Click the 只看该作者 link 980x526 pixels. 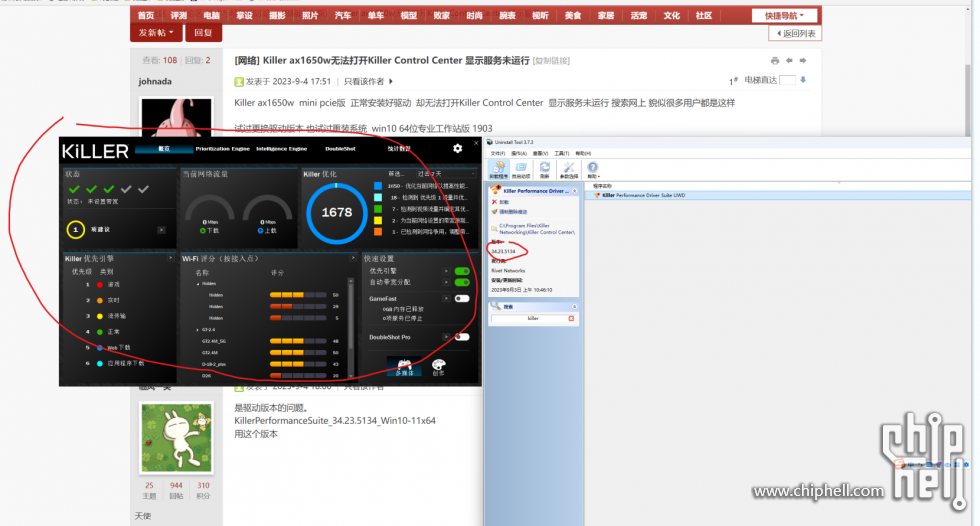point(364,81)
